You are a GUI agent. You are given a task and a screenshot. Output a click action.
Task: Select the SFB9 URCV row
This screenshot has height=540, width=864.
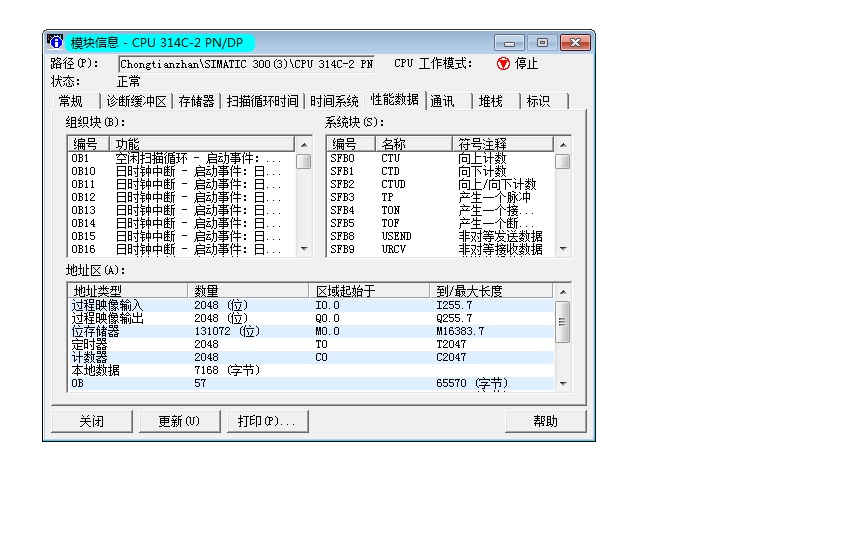click(x=440, y=250)
